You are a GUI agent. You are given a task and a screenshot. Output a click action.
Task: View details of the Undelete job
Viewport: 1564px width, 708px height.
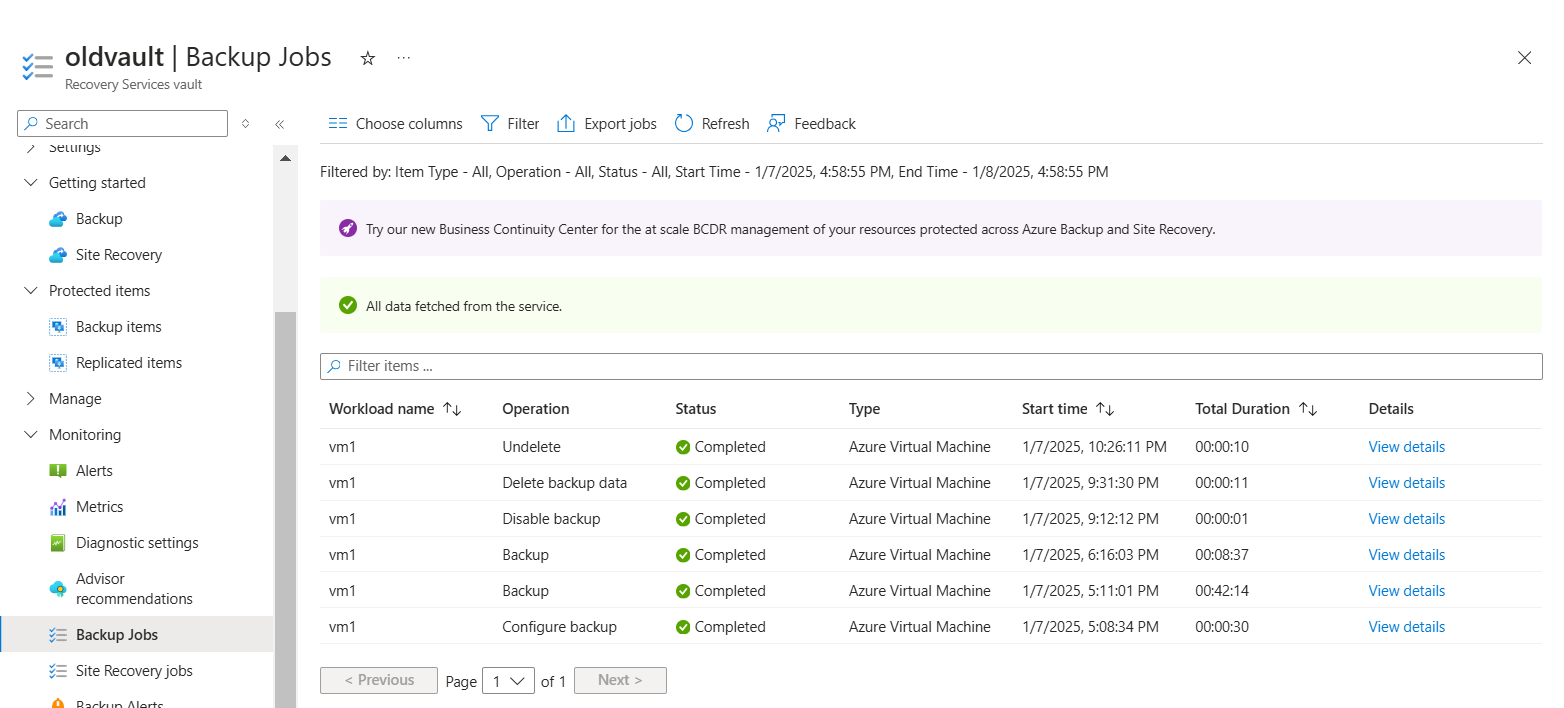pyautogui.click(x=1406, y=447)
